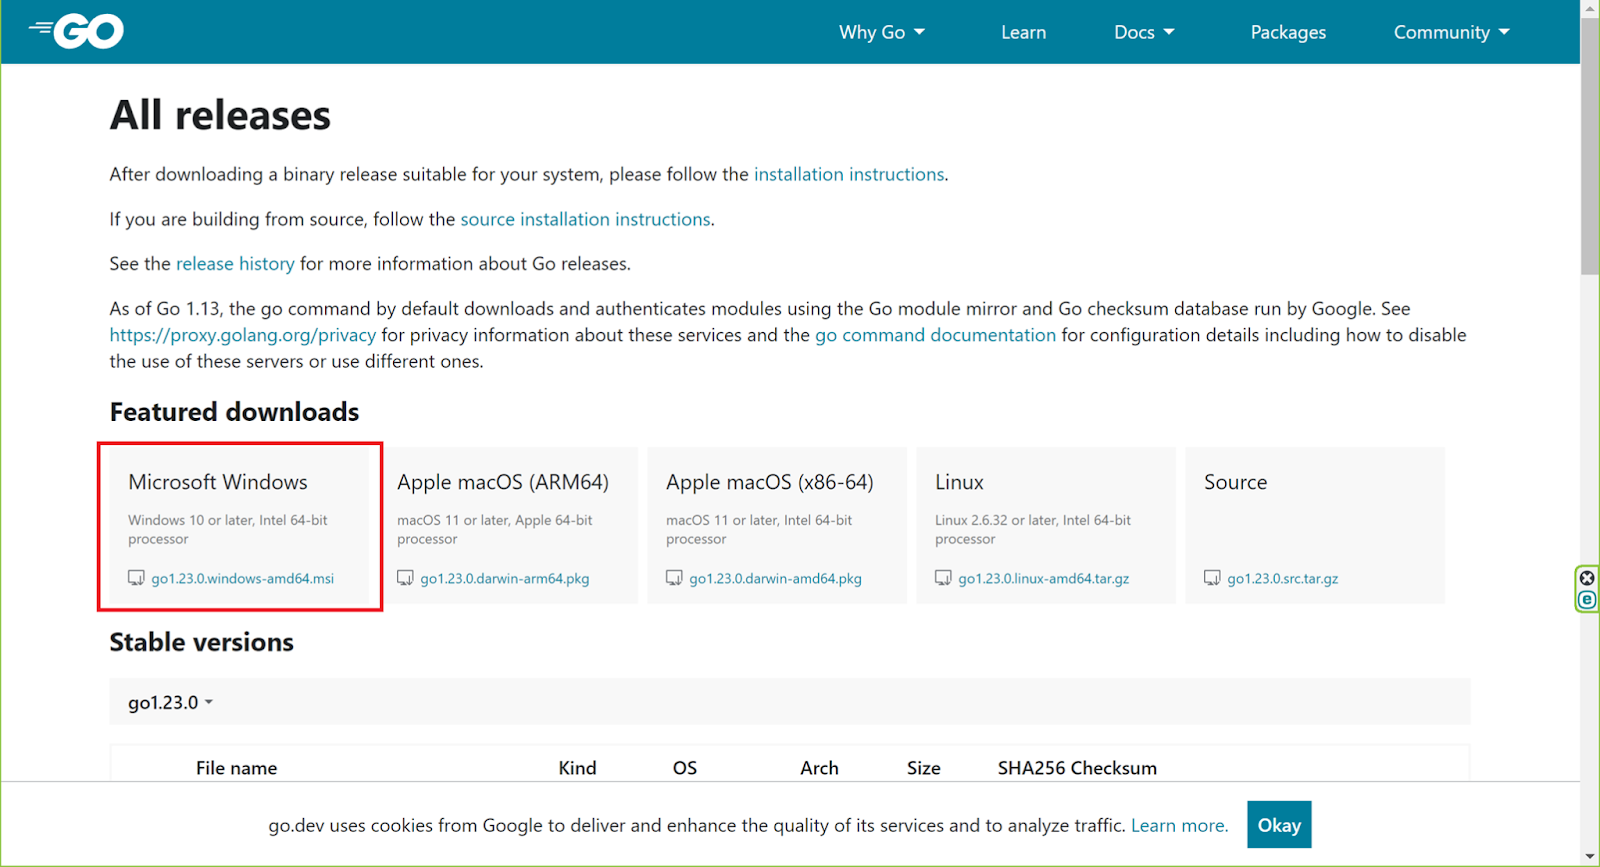Click the Kind column header
This screenshot has width=1600, height=867.
pyautogui.click(x=577, y=768)
